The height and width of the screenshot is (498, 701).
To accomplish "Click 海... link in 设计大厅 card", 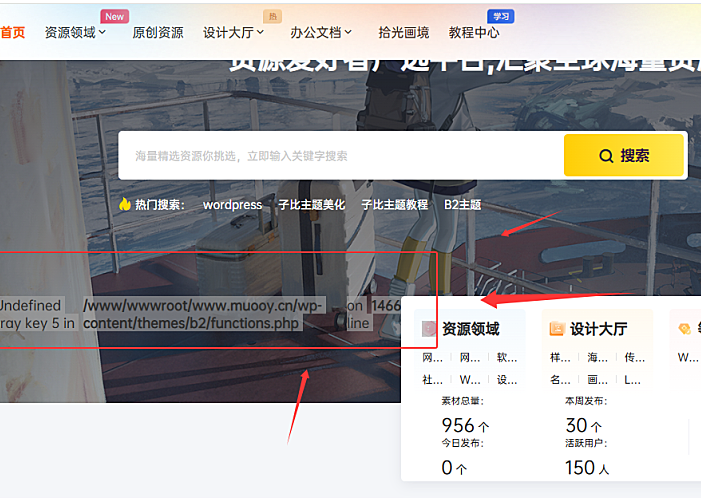I will [598, 357].
